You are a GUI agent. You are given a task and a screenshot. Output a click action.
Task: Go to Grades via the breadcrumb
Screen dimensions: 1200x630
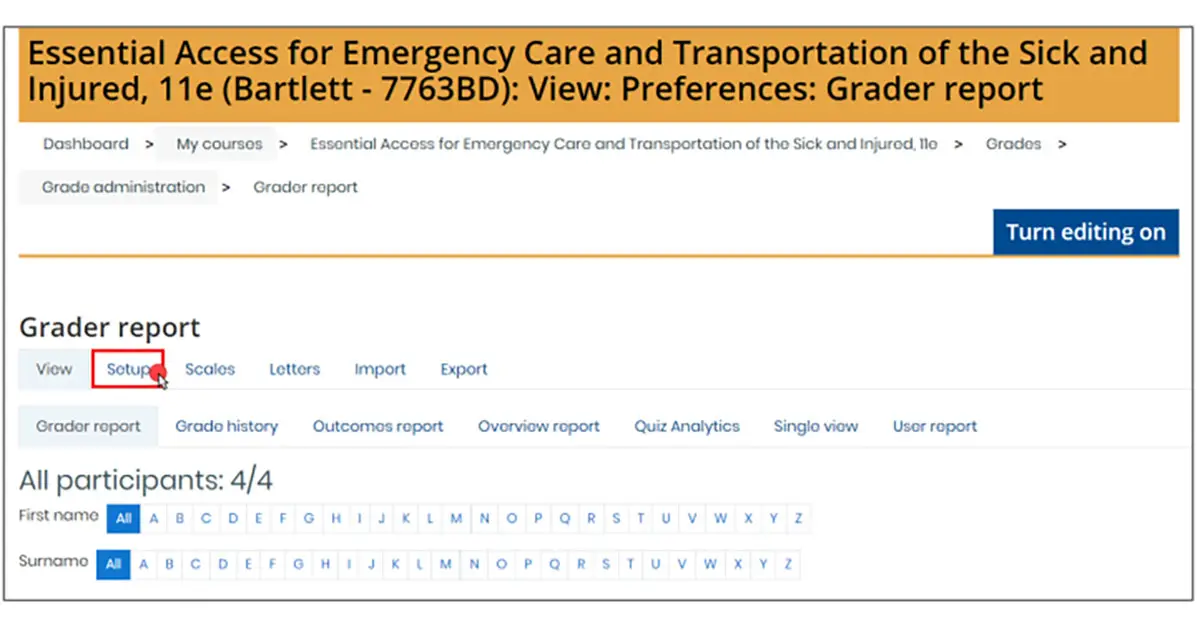tap(1012, 143)
